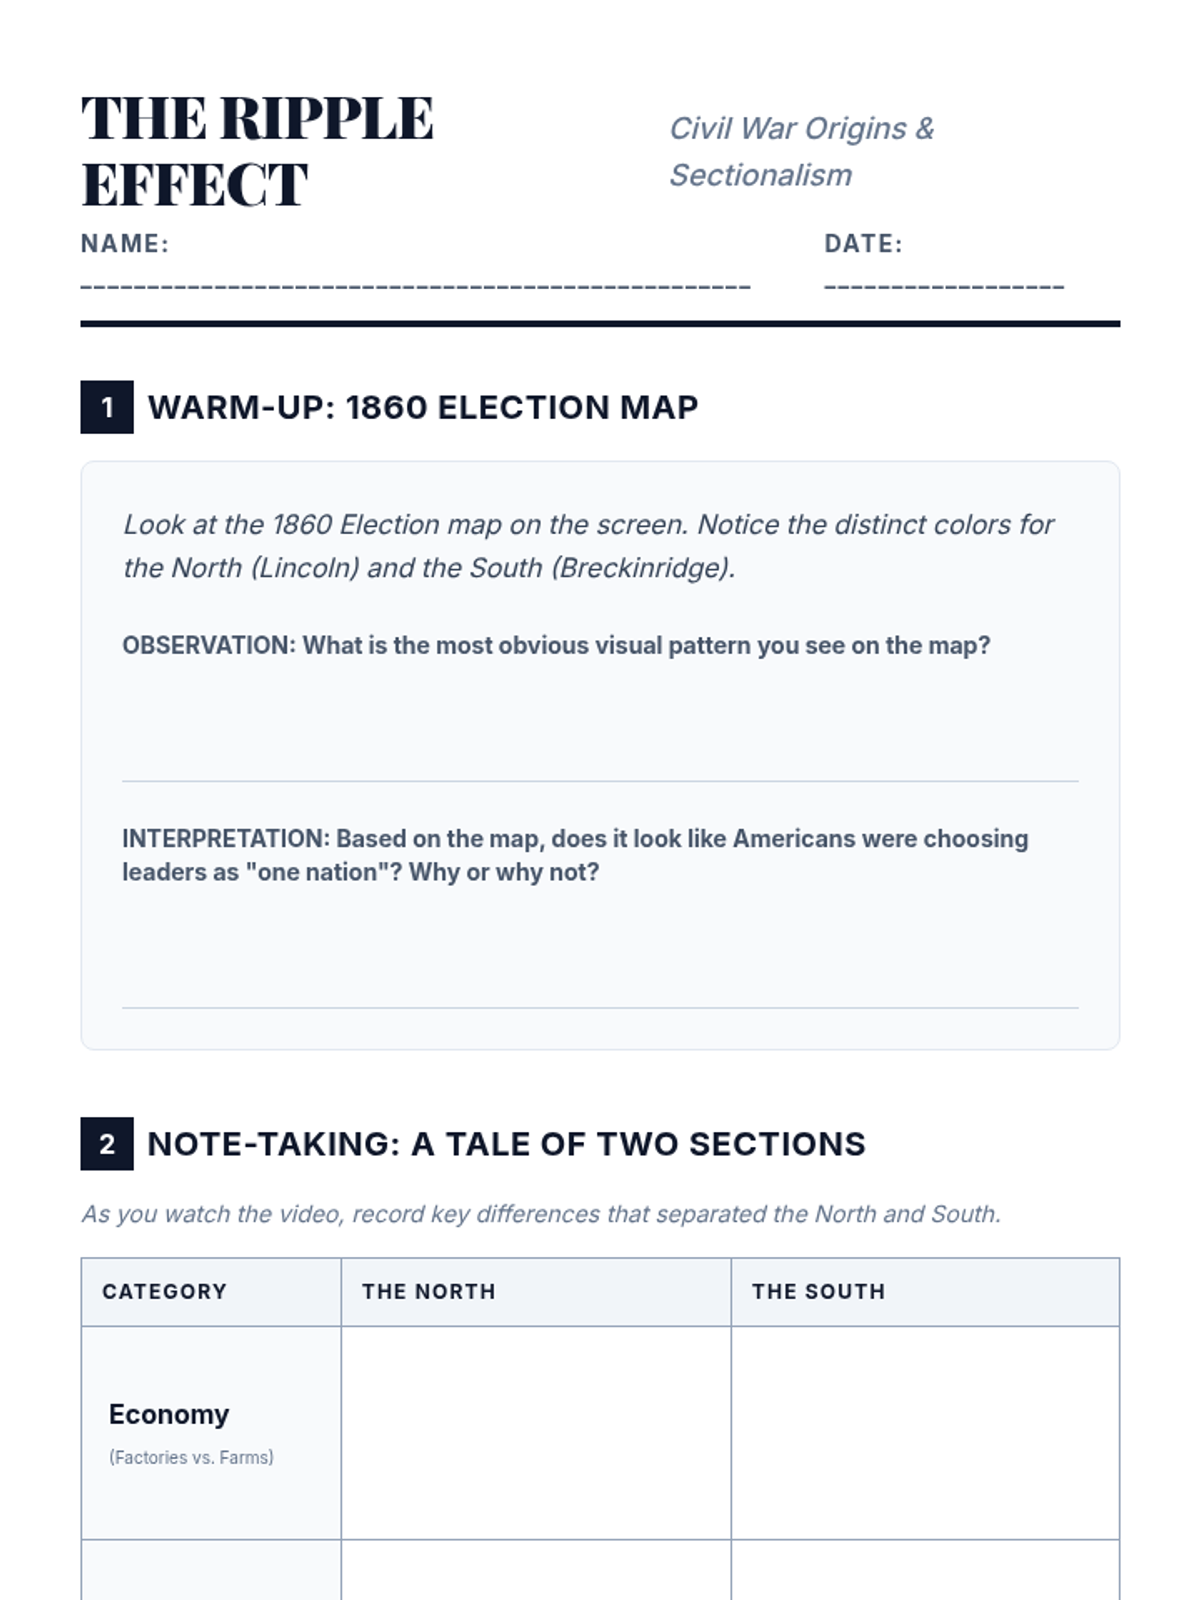This screenshot has width=1200, height=1600.
Task: Click the section number 2 badge
Action: [107, 1144]
